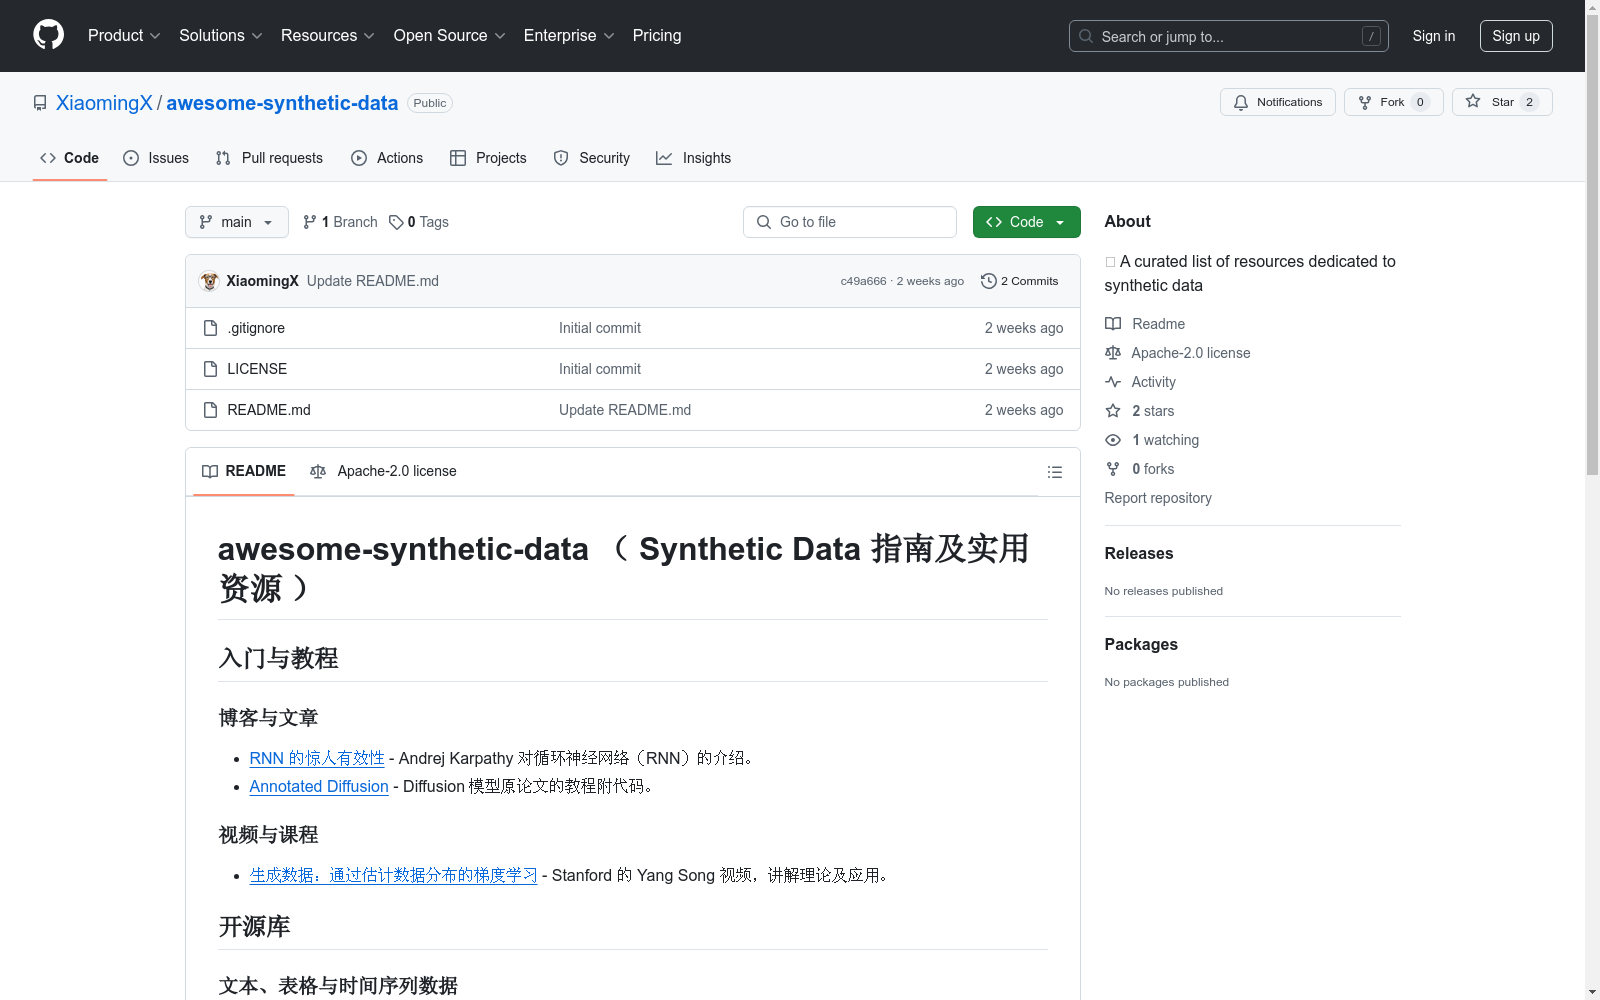Open the Actions tab

[x=387, y=158]
